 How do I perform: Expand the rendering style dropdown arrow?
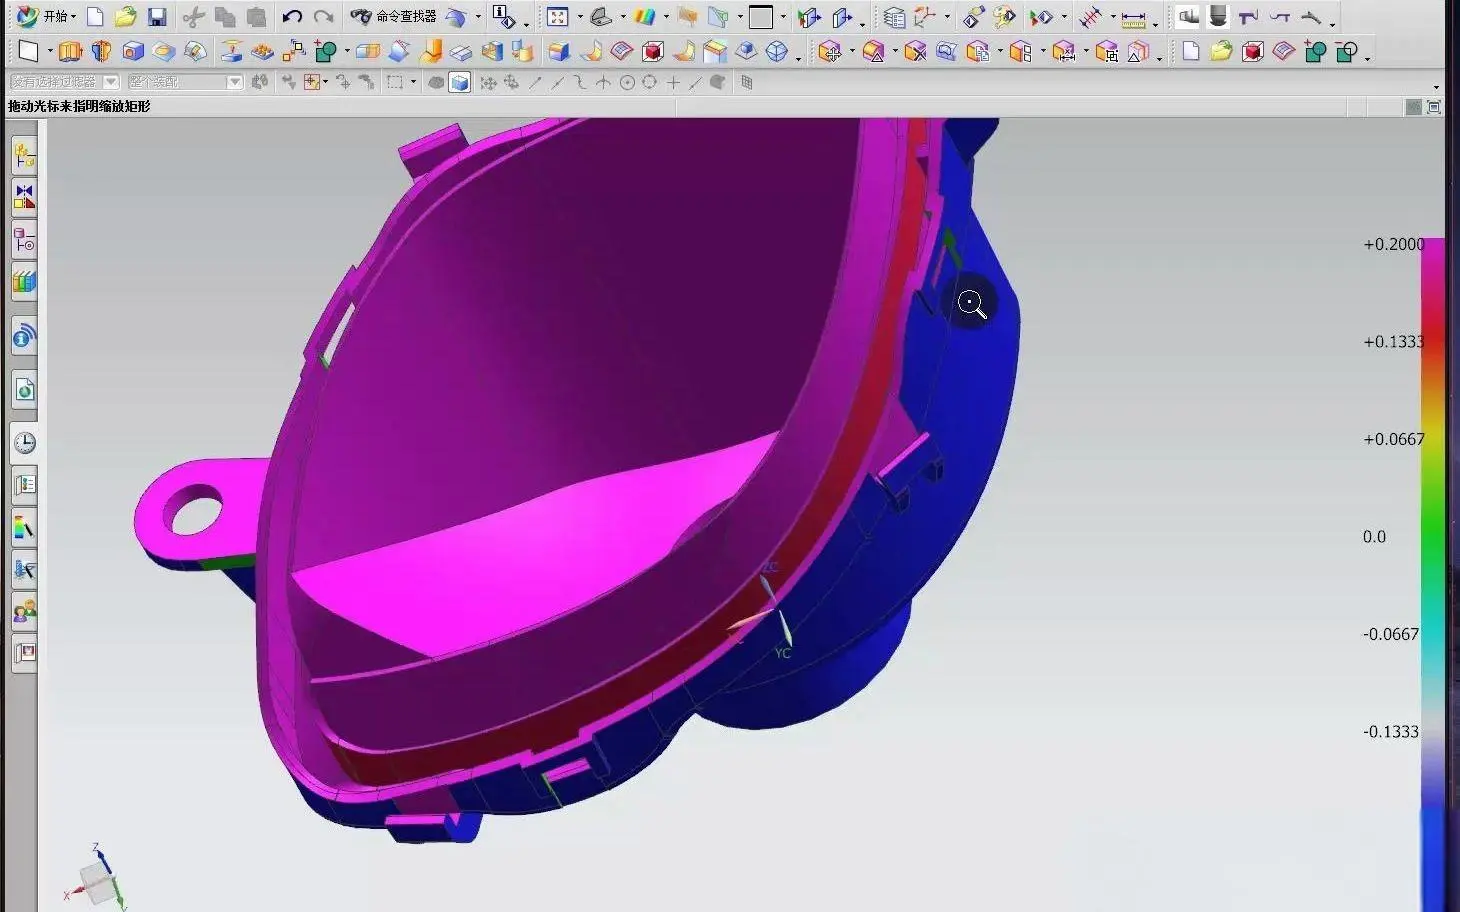(x=666, y=17)
